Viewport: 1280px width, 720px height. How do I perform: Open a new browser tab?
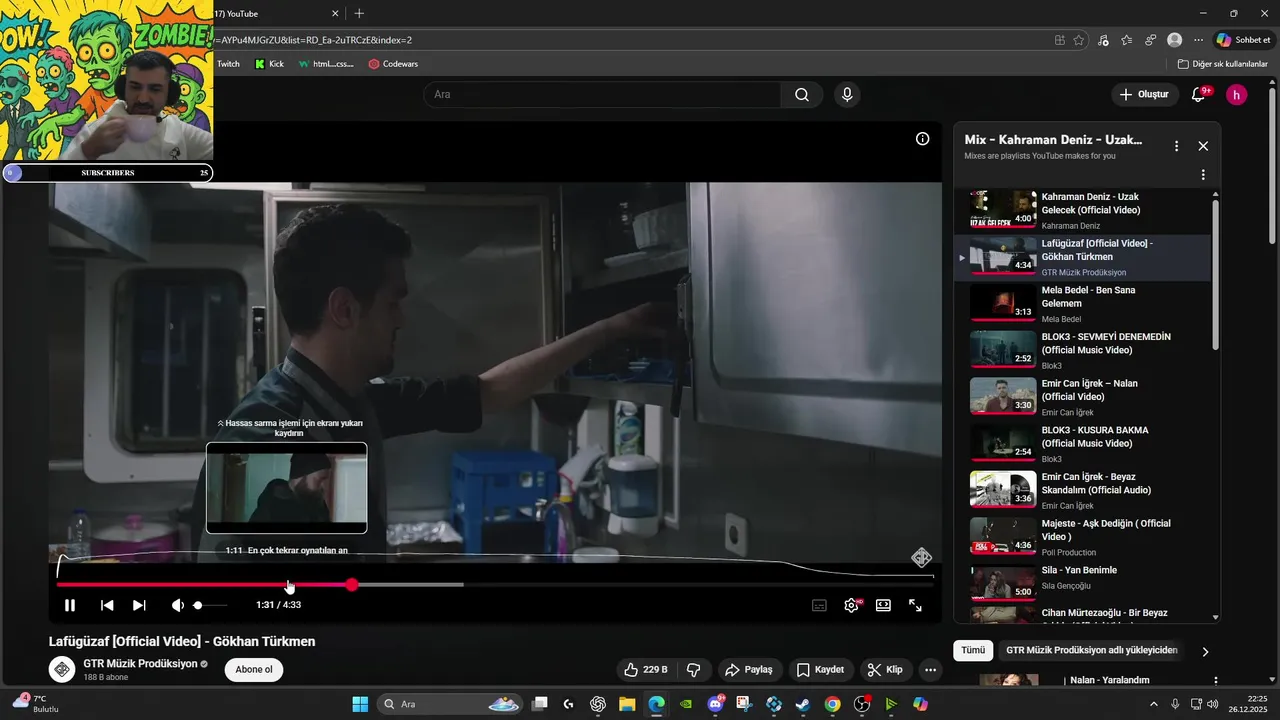359,14
